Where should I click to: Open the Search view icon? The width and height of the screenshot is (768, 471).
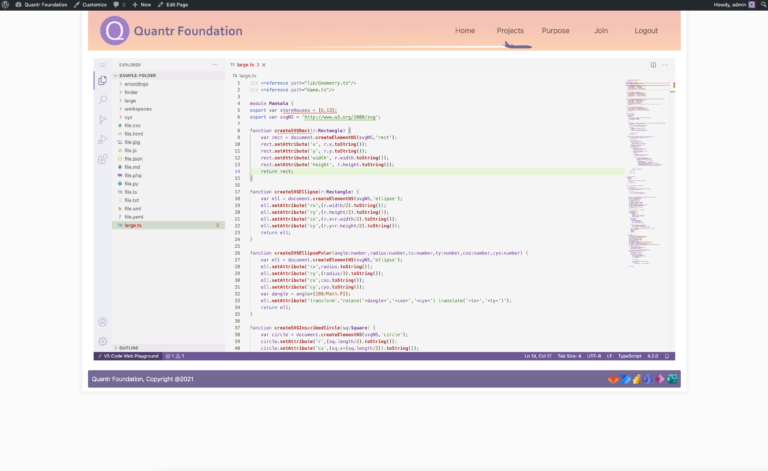tap(102, 100)
